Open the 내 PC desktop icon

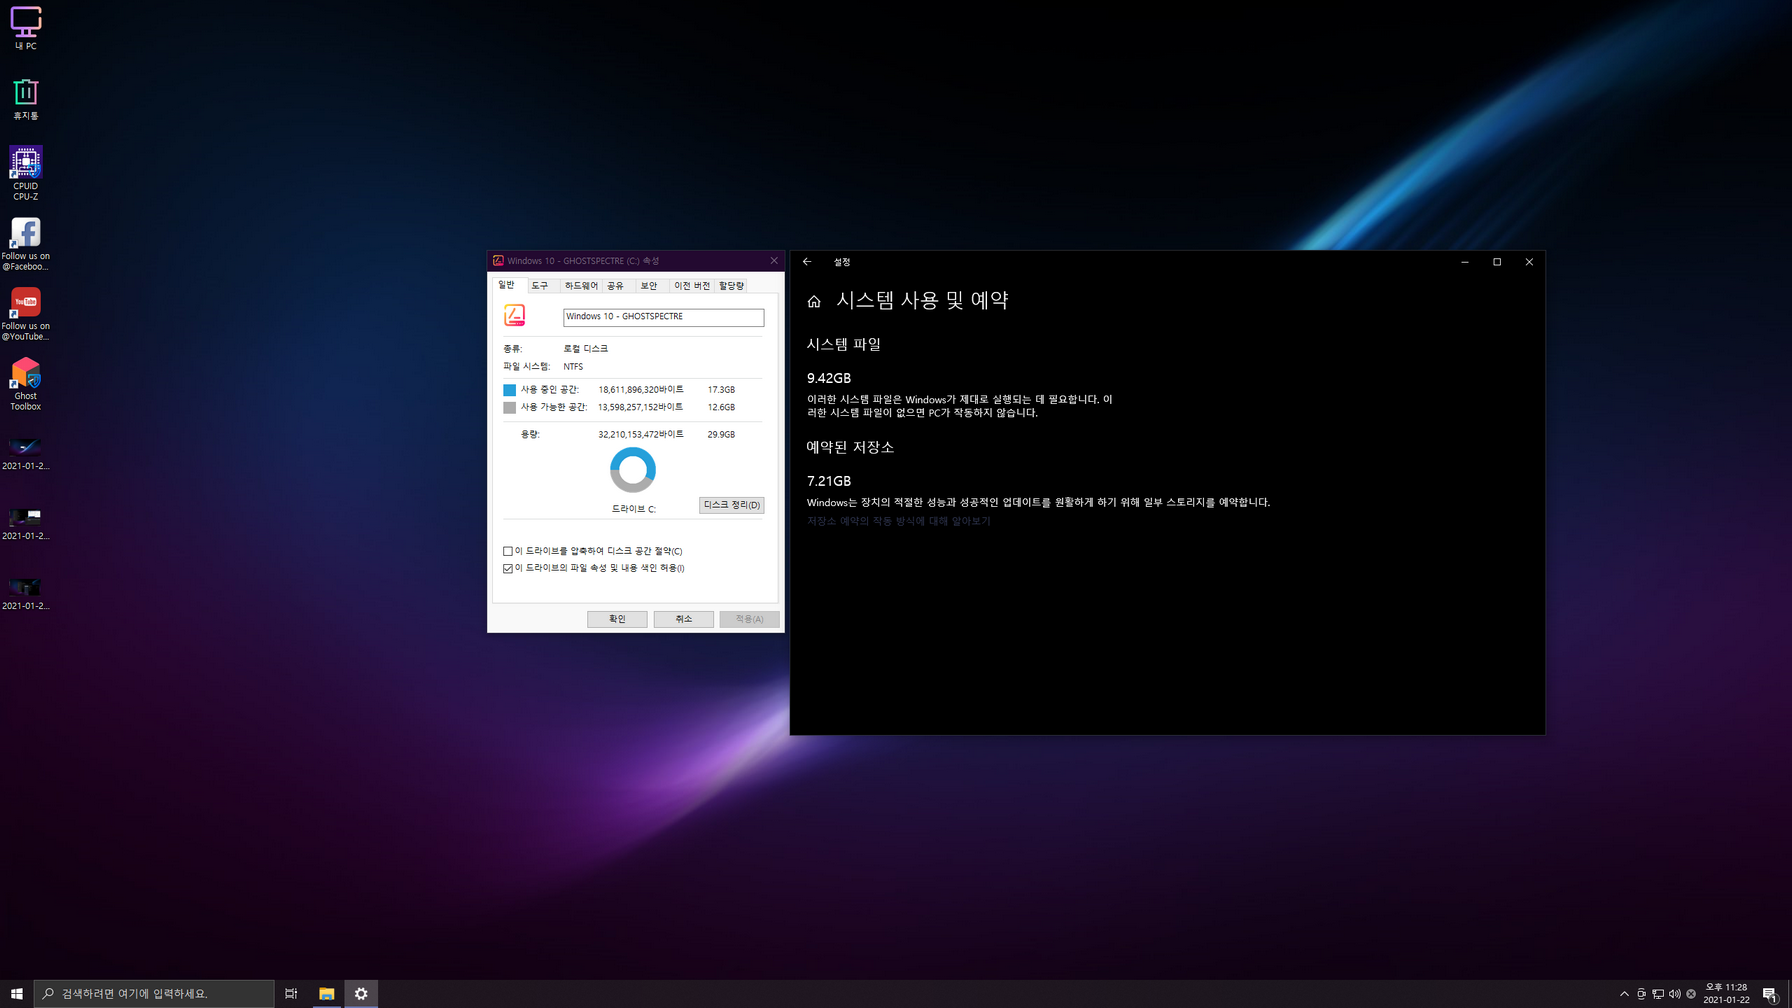pos(26,29)
